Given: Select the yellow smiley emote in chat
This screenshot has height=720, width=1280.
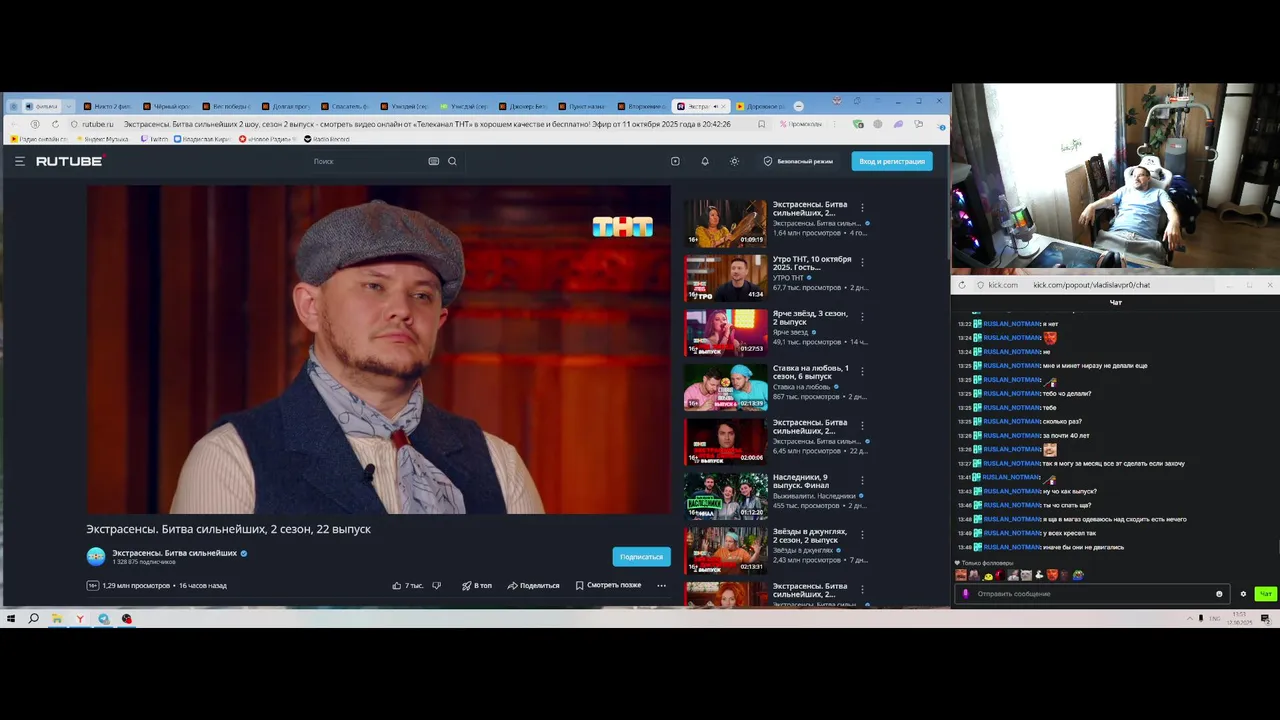Looking at the screenshot, I should (x=987, y=575).
